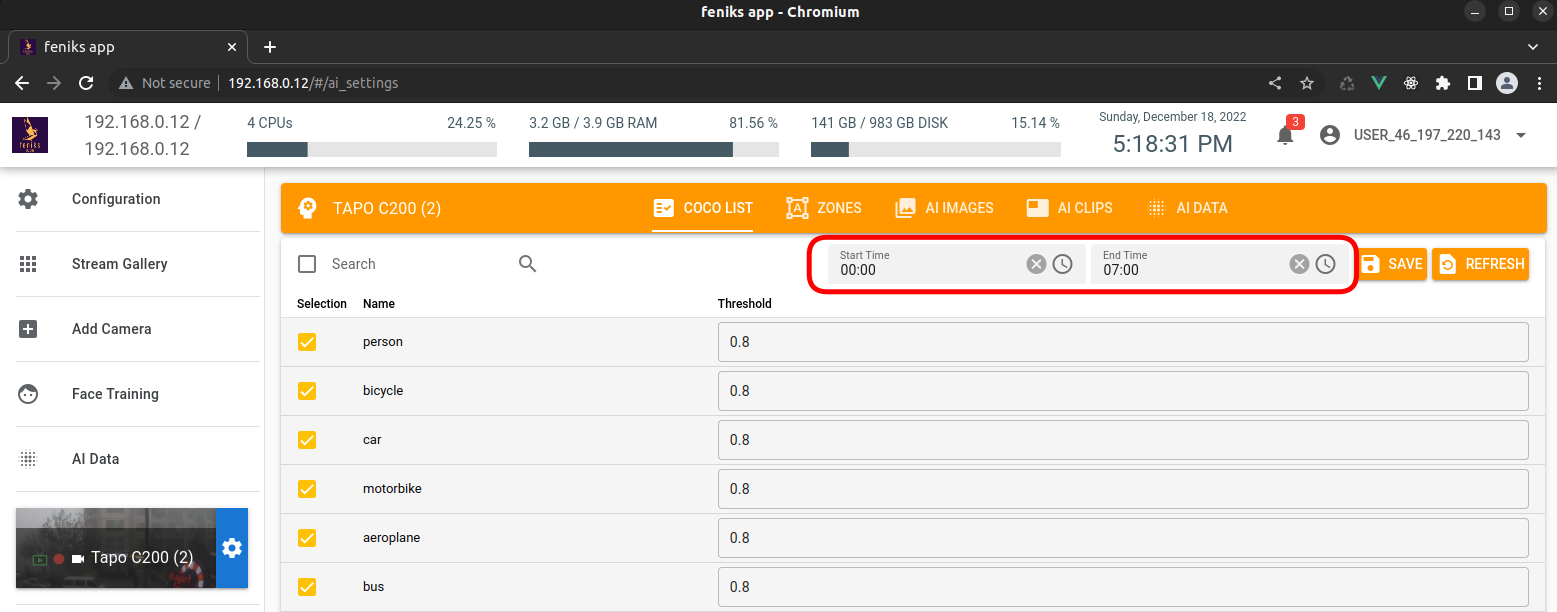Open Start Time clock picker
Screen dimensions: 1557x612
(1062, 264)
